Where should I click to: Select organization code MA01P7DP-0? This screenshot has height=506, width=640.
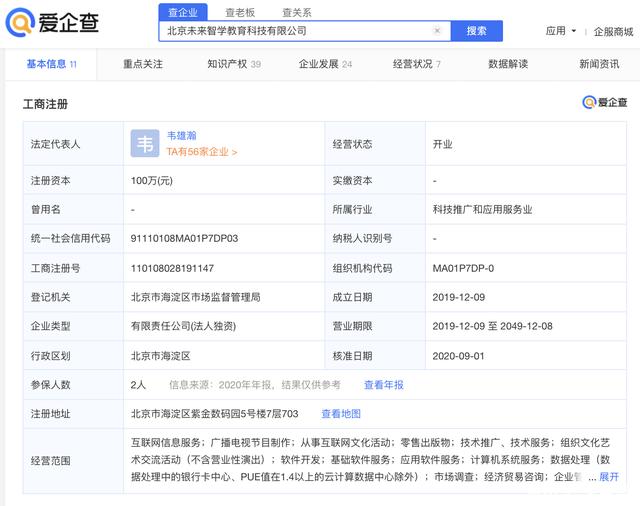click(463, 268)
